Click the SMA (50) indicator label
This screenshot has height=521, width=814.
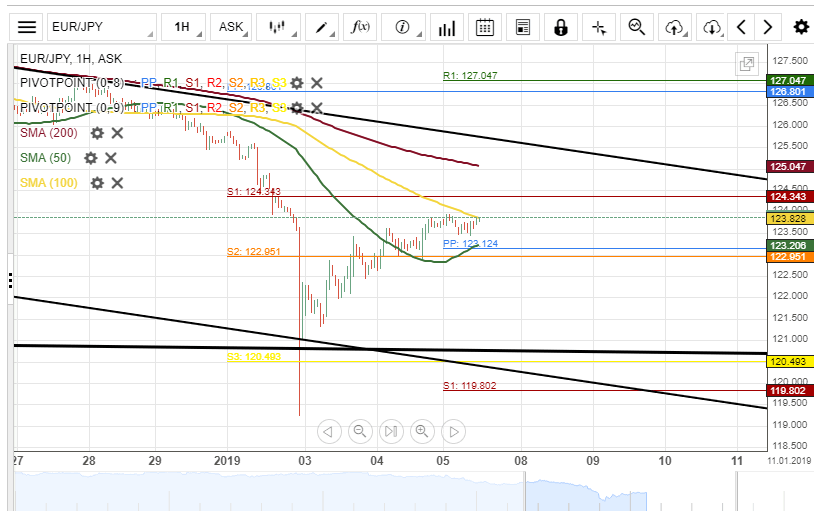pyautogui.click(x=45, y=158)
